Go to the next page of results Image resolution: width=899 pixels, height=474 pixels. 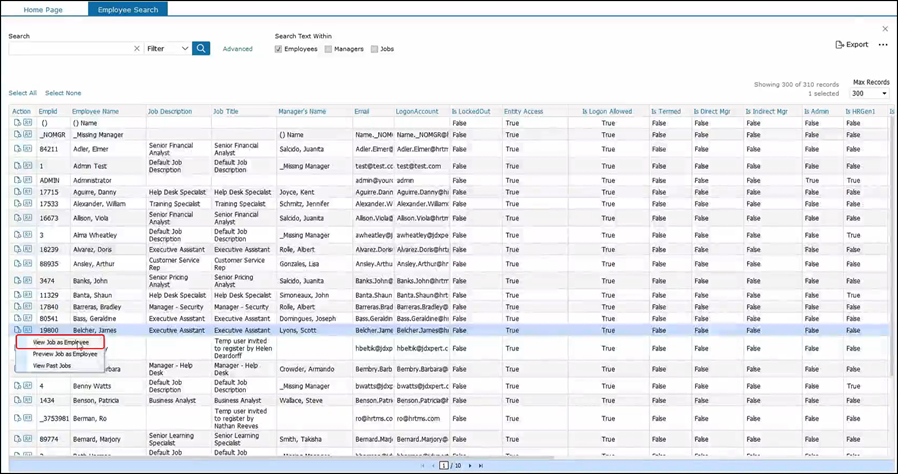click(468, 466)
